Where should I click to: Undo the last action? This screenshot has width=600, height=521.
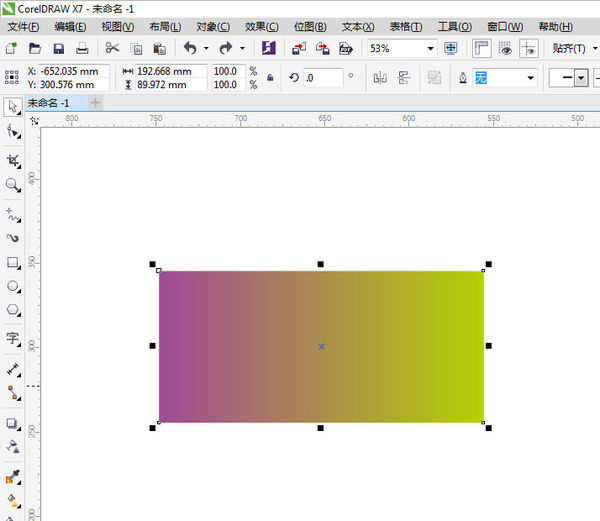pyautogui.click(x=190, y=48)
